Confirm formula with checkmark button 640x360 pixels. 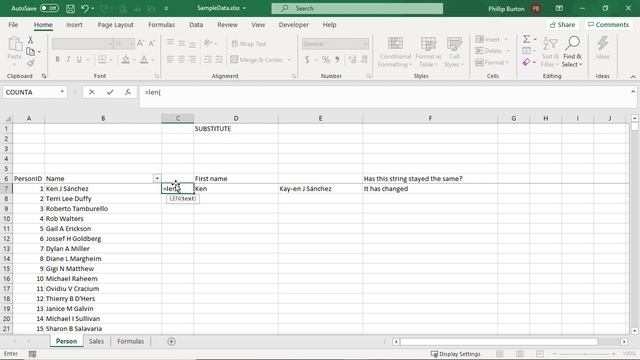110,92
